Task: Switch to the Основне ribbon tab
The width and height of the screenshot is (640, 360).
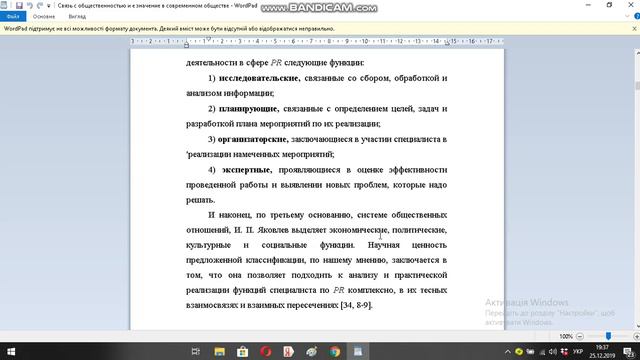Action: 44,16
